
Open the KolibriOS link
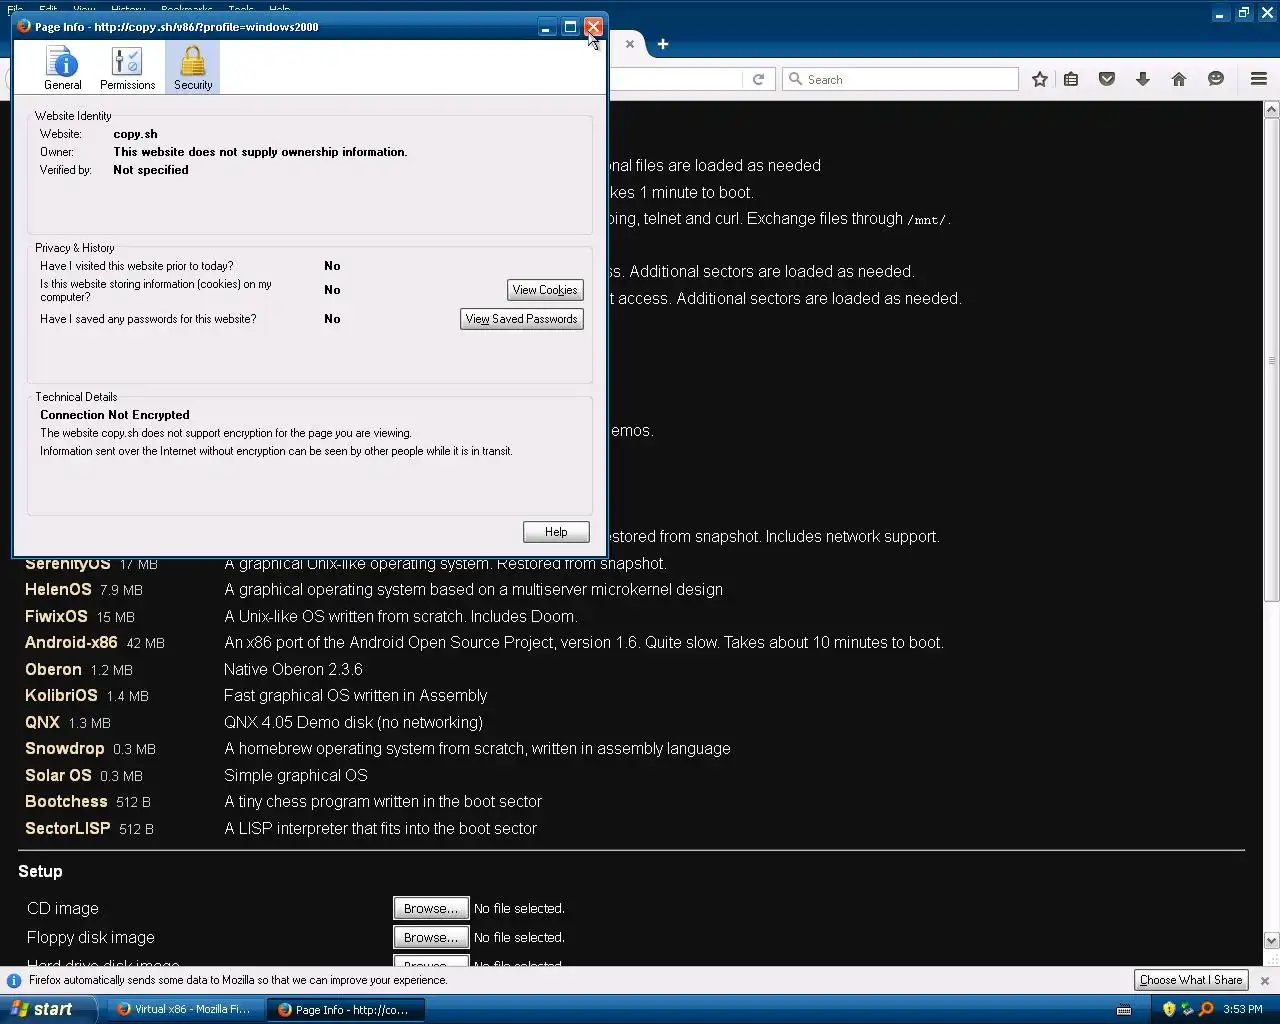point(61,696)
